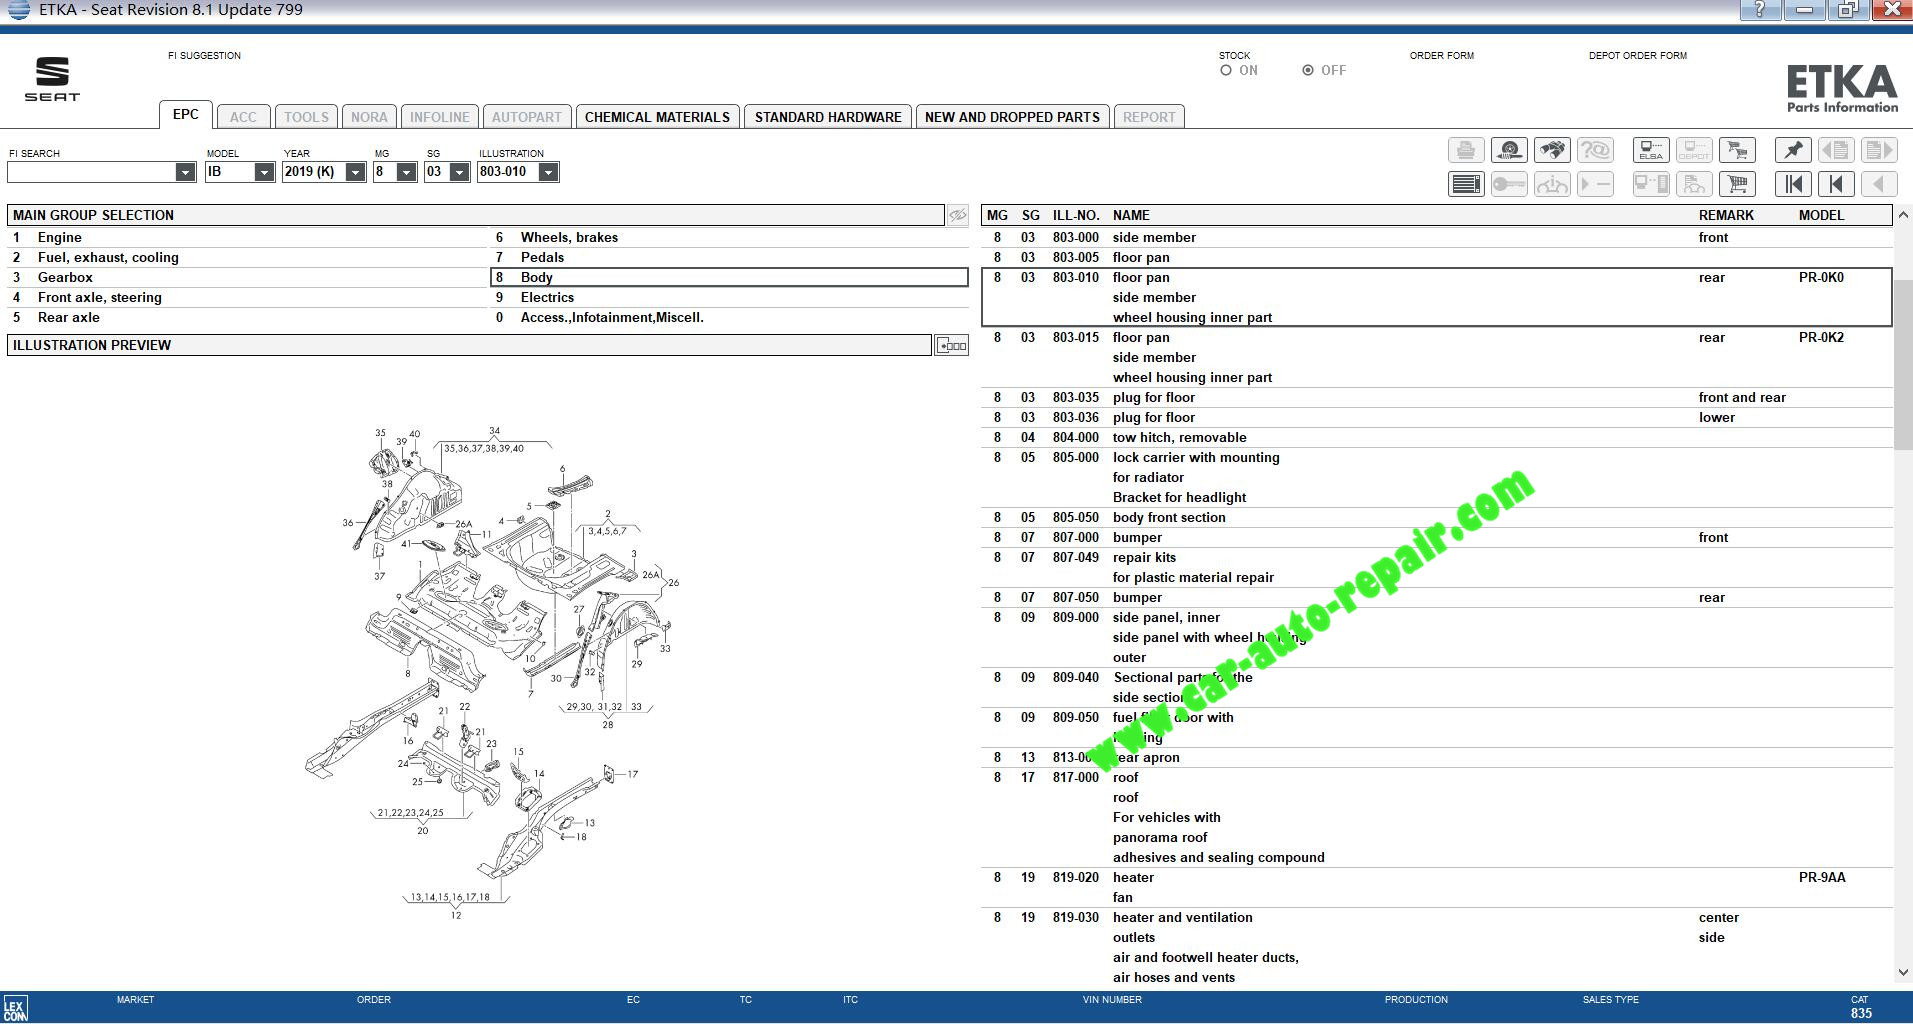Viewport: 1913px width, 1024px height.
Task: Open the single shopping cart
Action: (1737, 184)
